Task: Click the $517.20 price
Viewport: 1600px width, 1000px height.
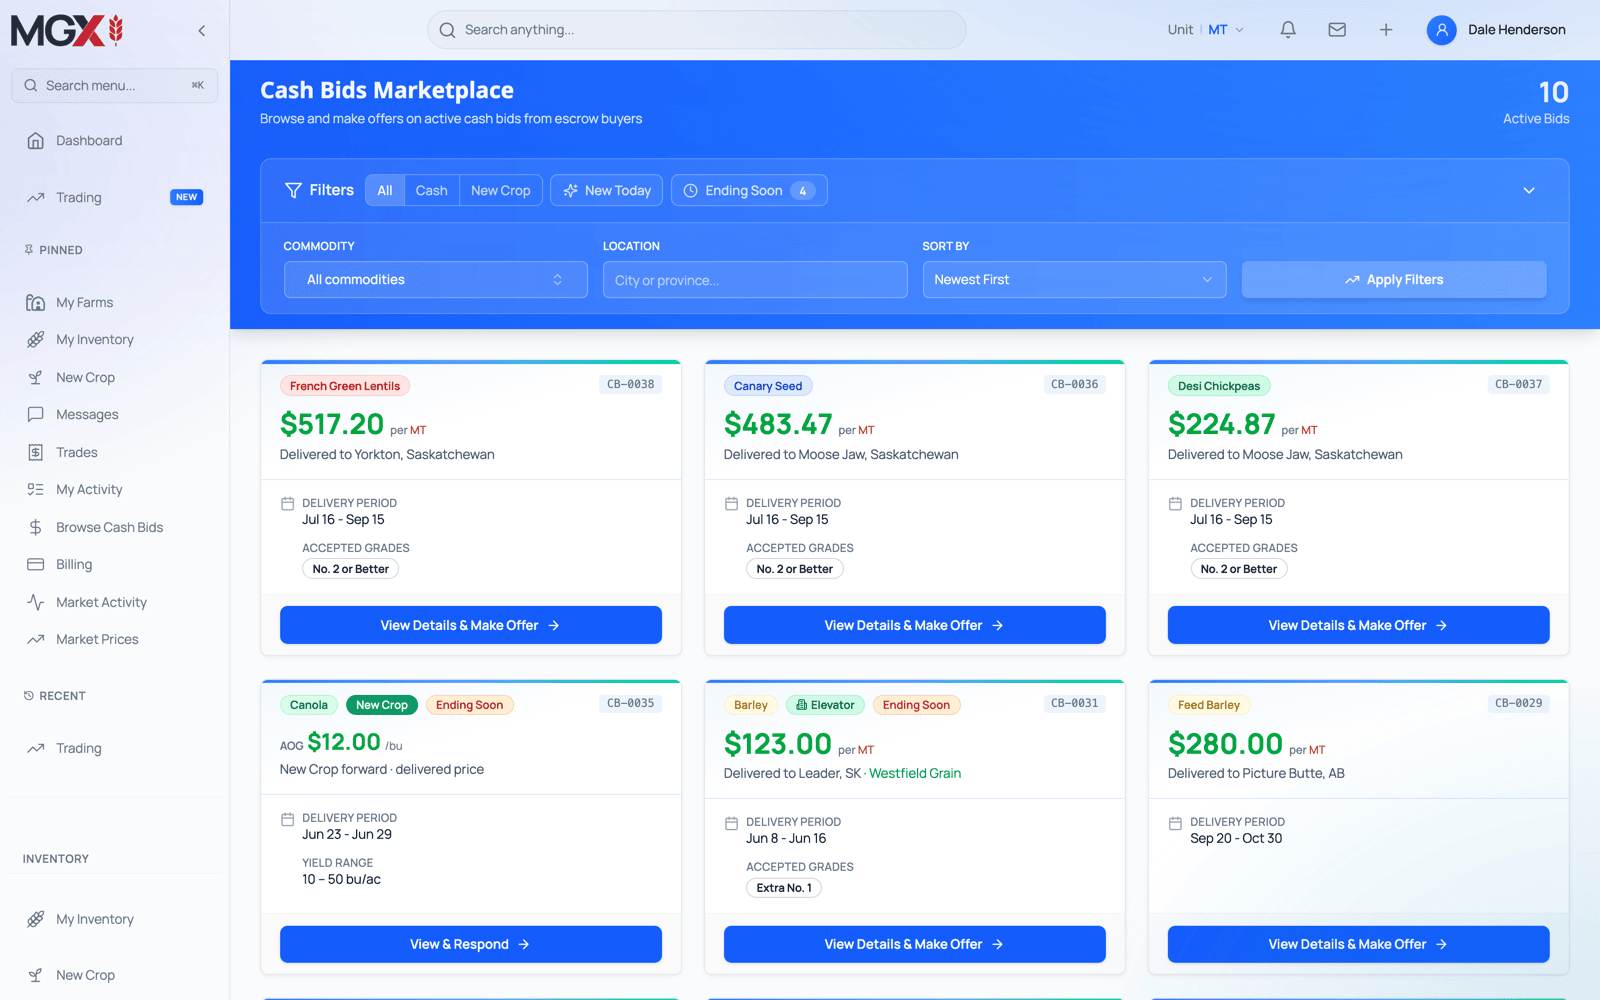Action: coord(332,424)
